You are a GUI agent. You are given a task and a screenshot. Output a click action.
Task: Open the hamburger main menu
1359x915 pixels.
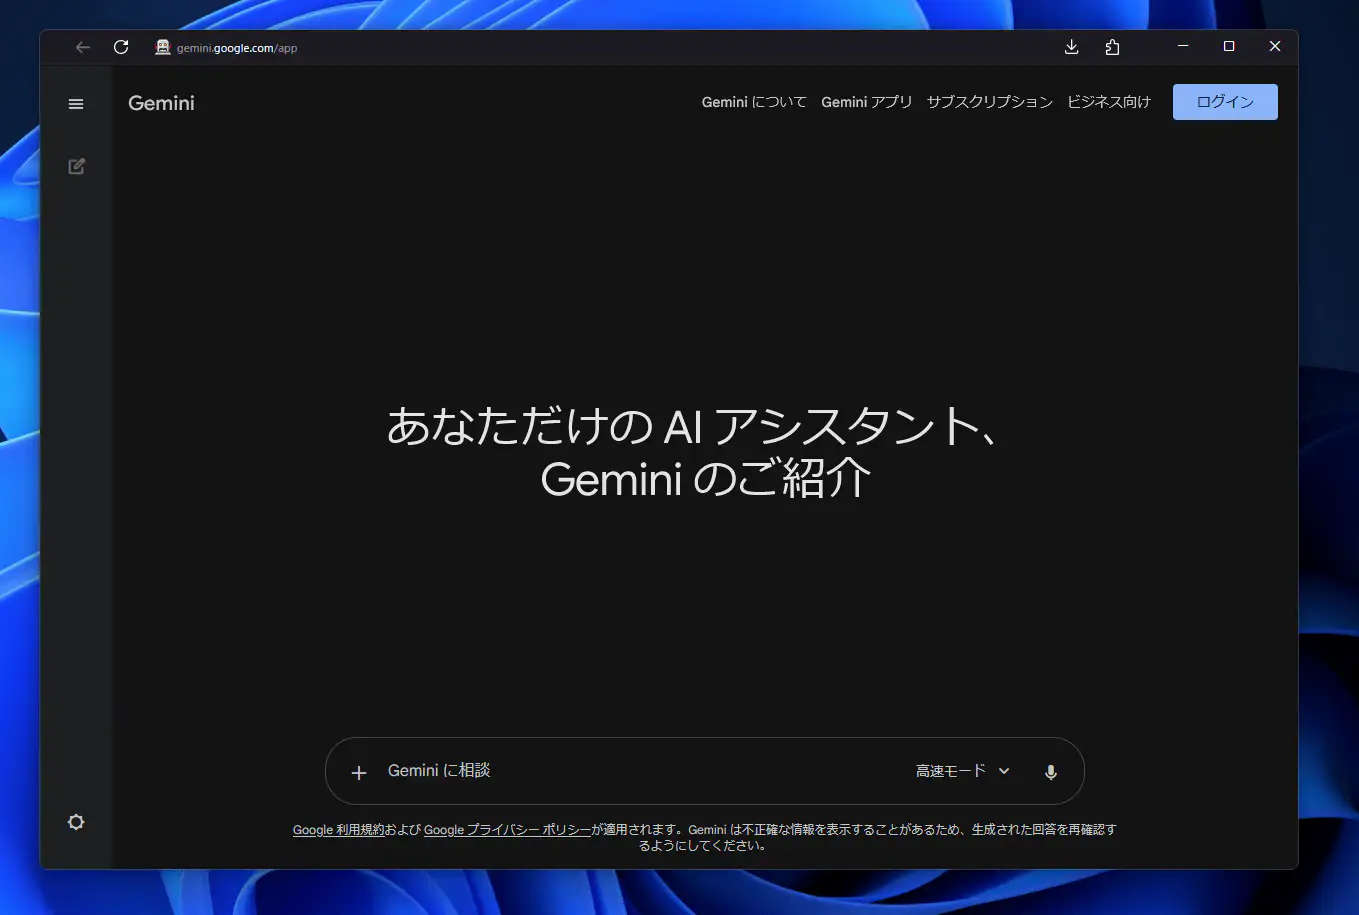[76, 104]
